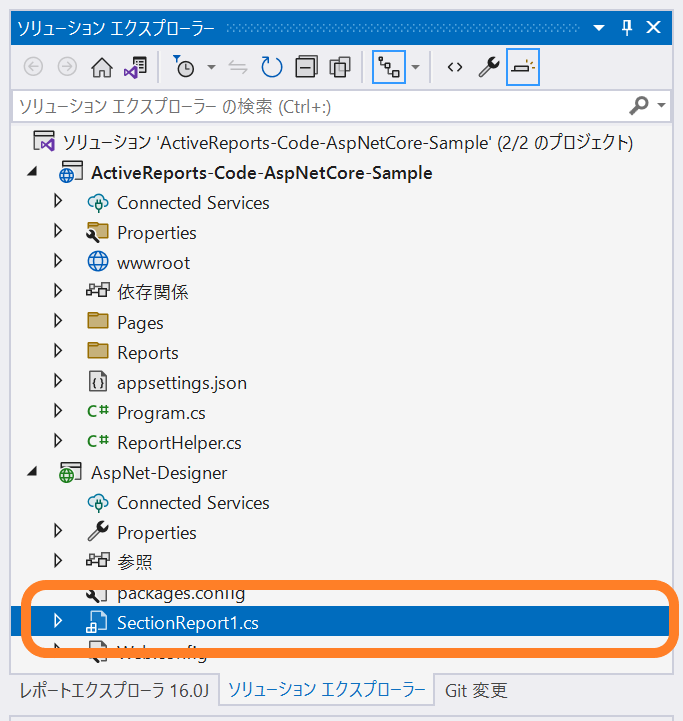Click the JSON file icon of appsettings.json
This screenshot has height=721, width=683.
tap(98, 381)
